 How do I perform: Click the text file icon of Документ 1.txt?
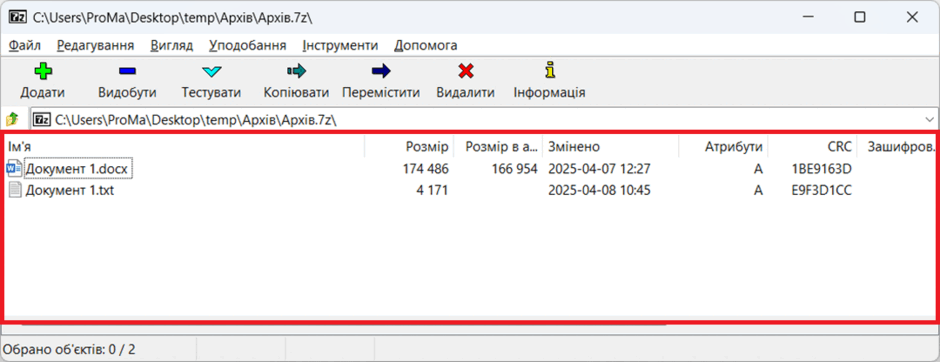pos(16,191)
